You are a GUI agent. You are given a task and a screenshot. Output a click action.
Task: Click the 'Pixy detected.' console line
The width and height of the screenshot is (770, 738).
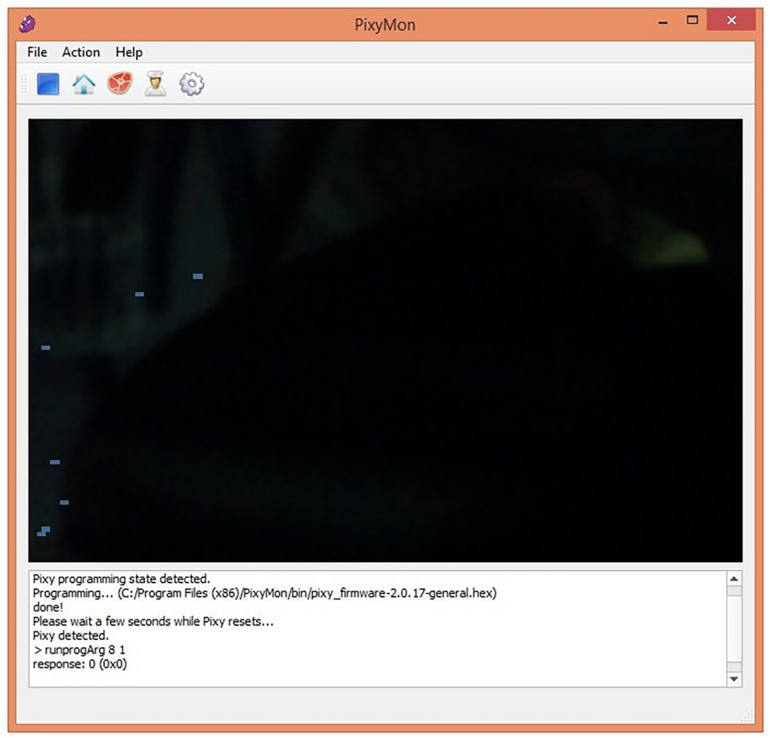[71, 636]
